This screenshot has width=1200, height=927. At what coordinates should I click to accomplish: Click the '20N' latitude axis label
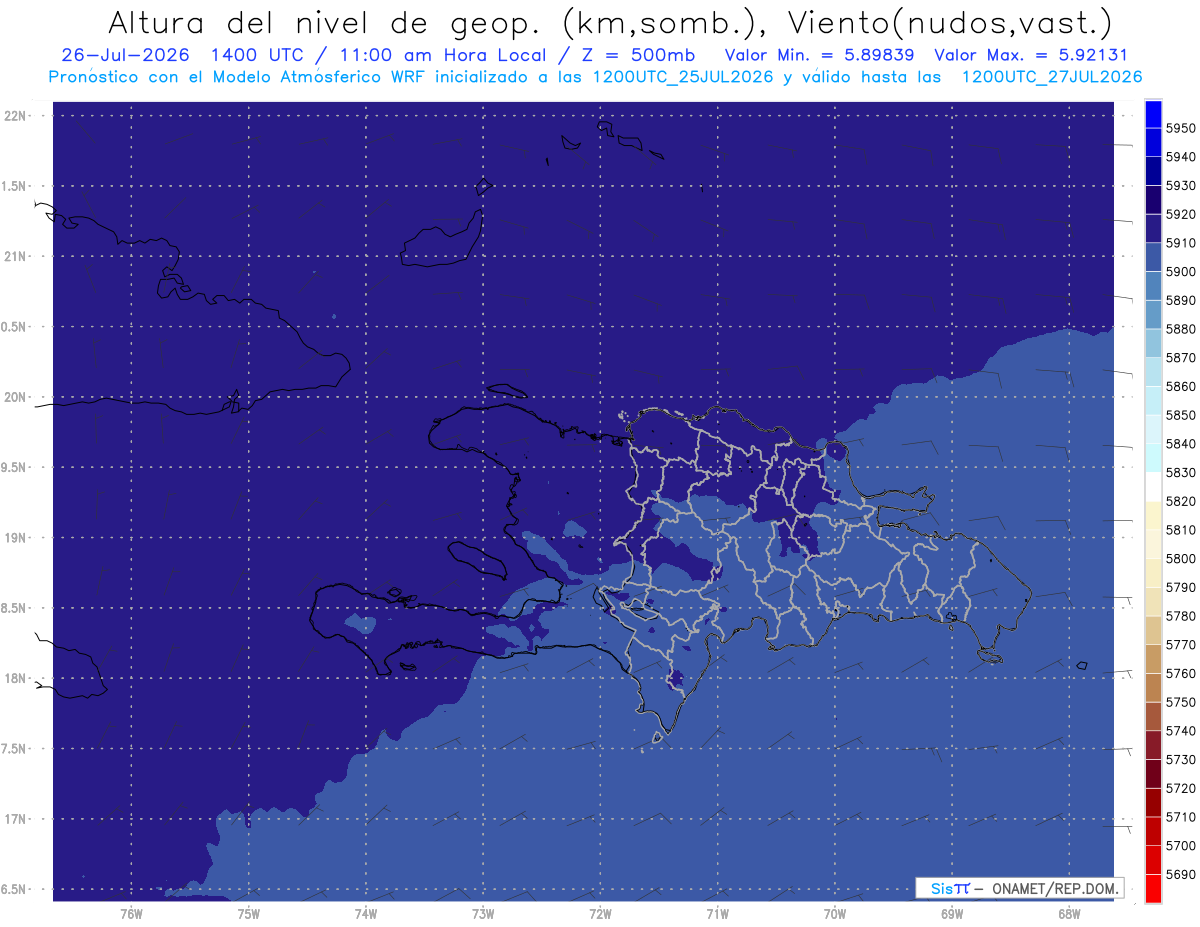coord(16,397)
